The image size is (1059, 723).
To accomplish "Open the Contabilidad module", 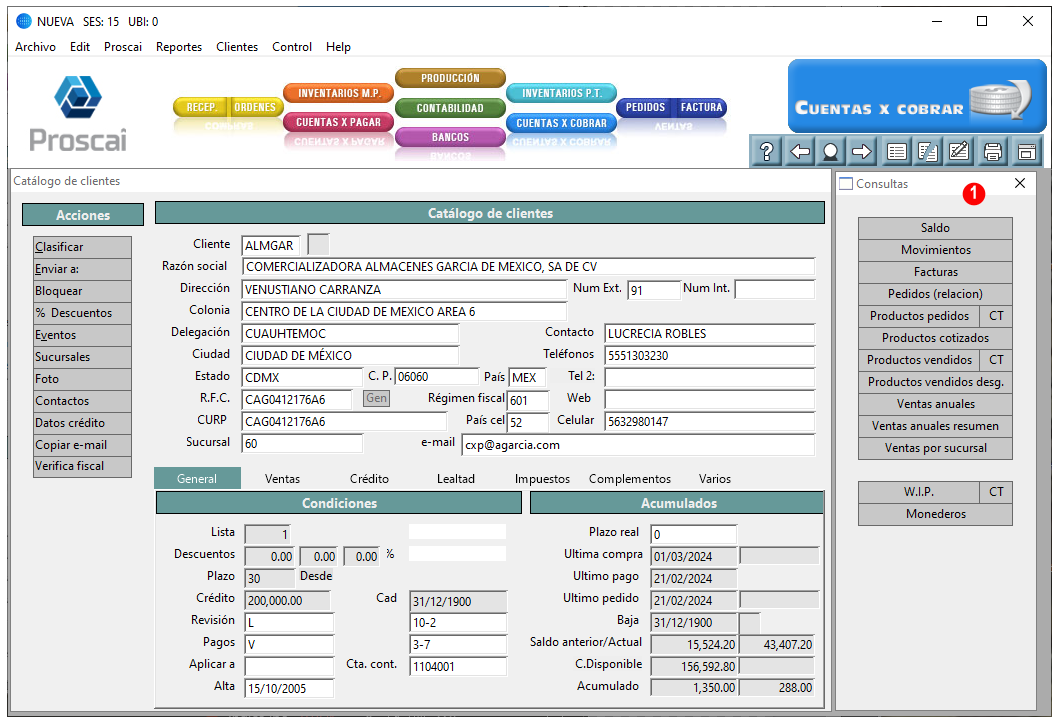I will [450, 108].
